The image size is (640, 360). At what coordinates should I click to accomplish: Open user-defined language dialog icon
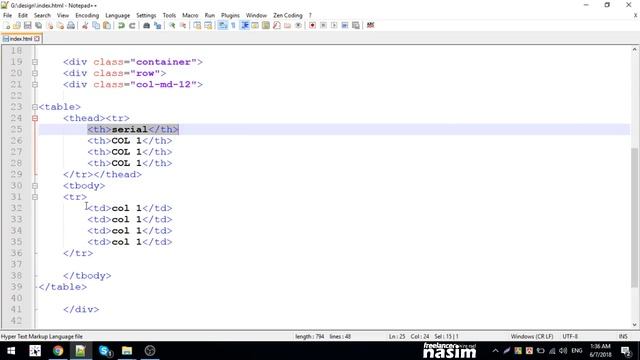click(255, 25)
